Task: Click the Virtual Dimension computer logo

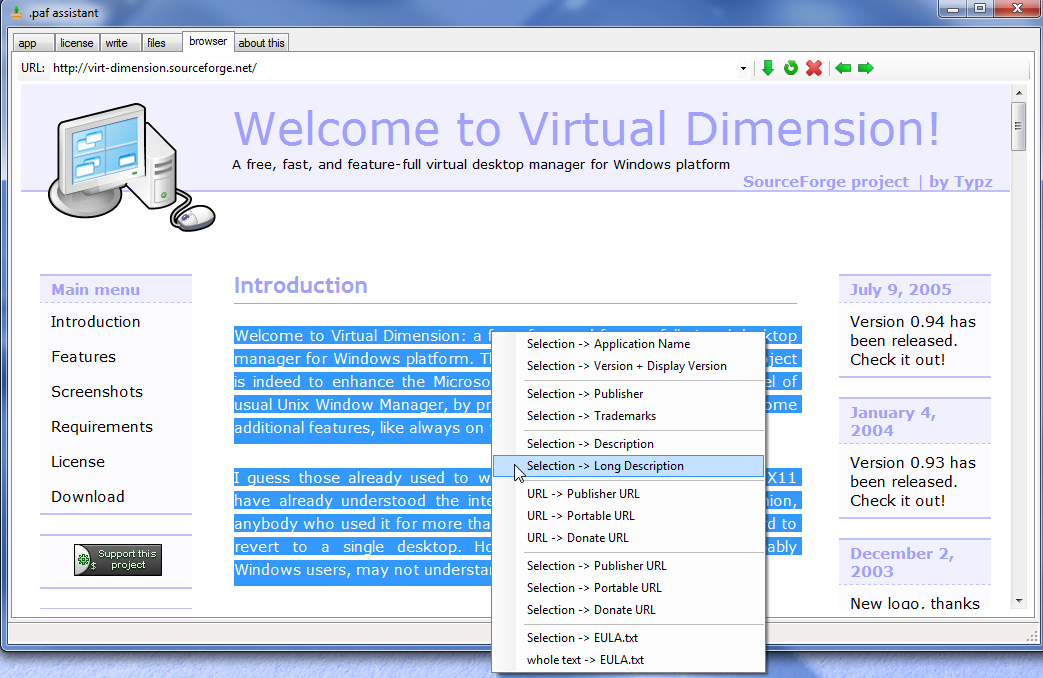Action: coord(131,167)
